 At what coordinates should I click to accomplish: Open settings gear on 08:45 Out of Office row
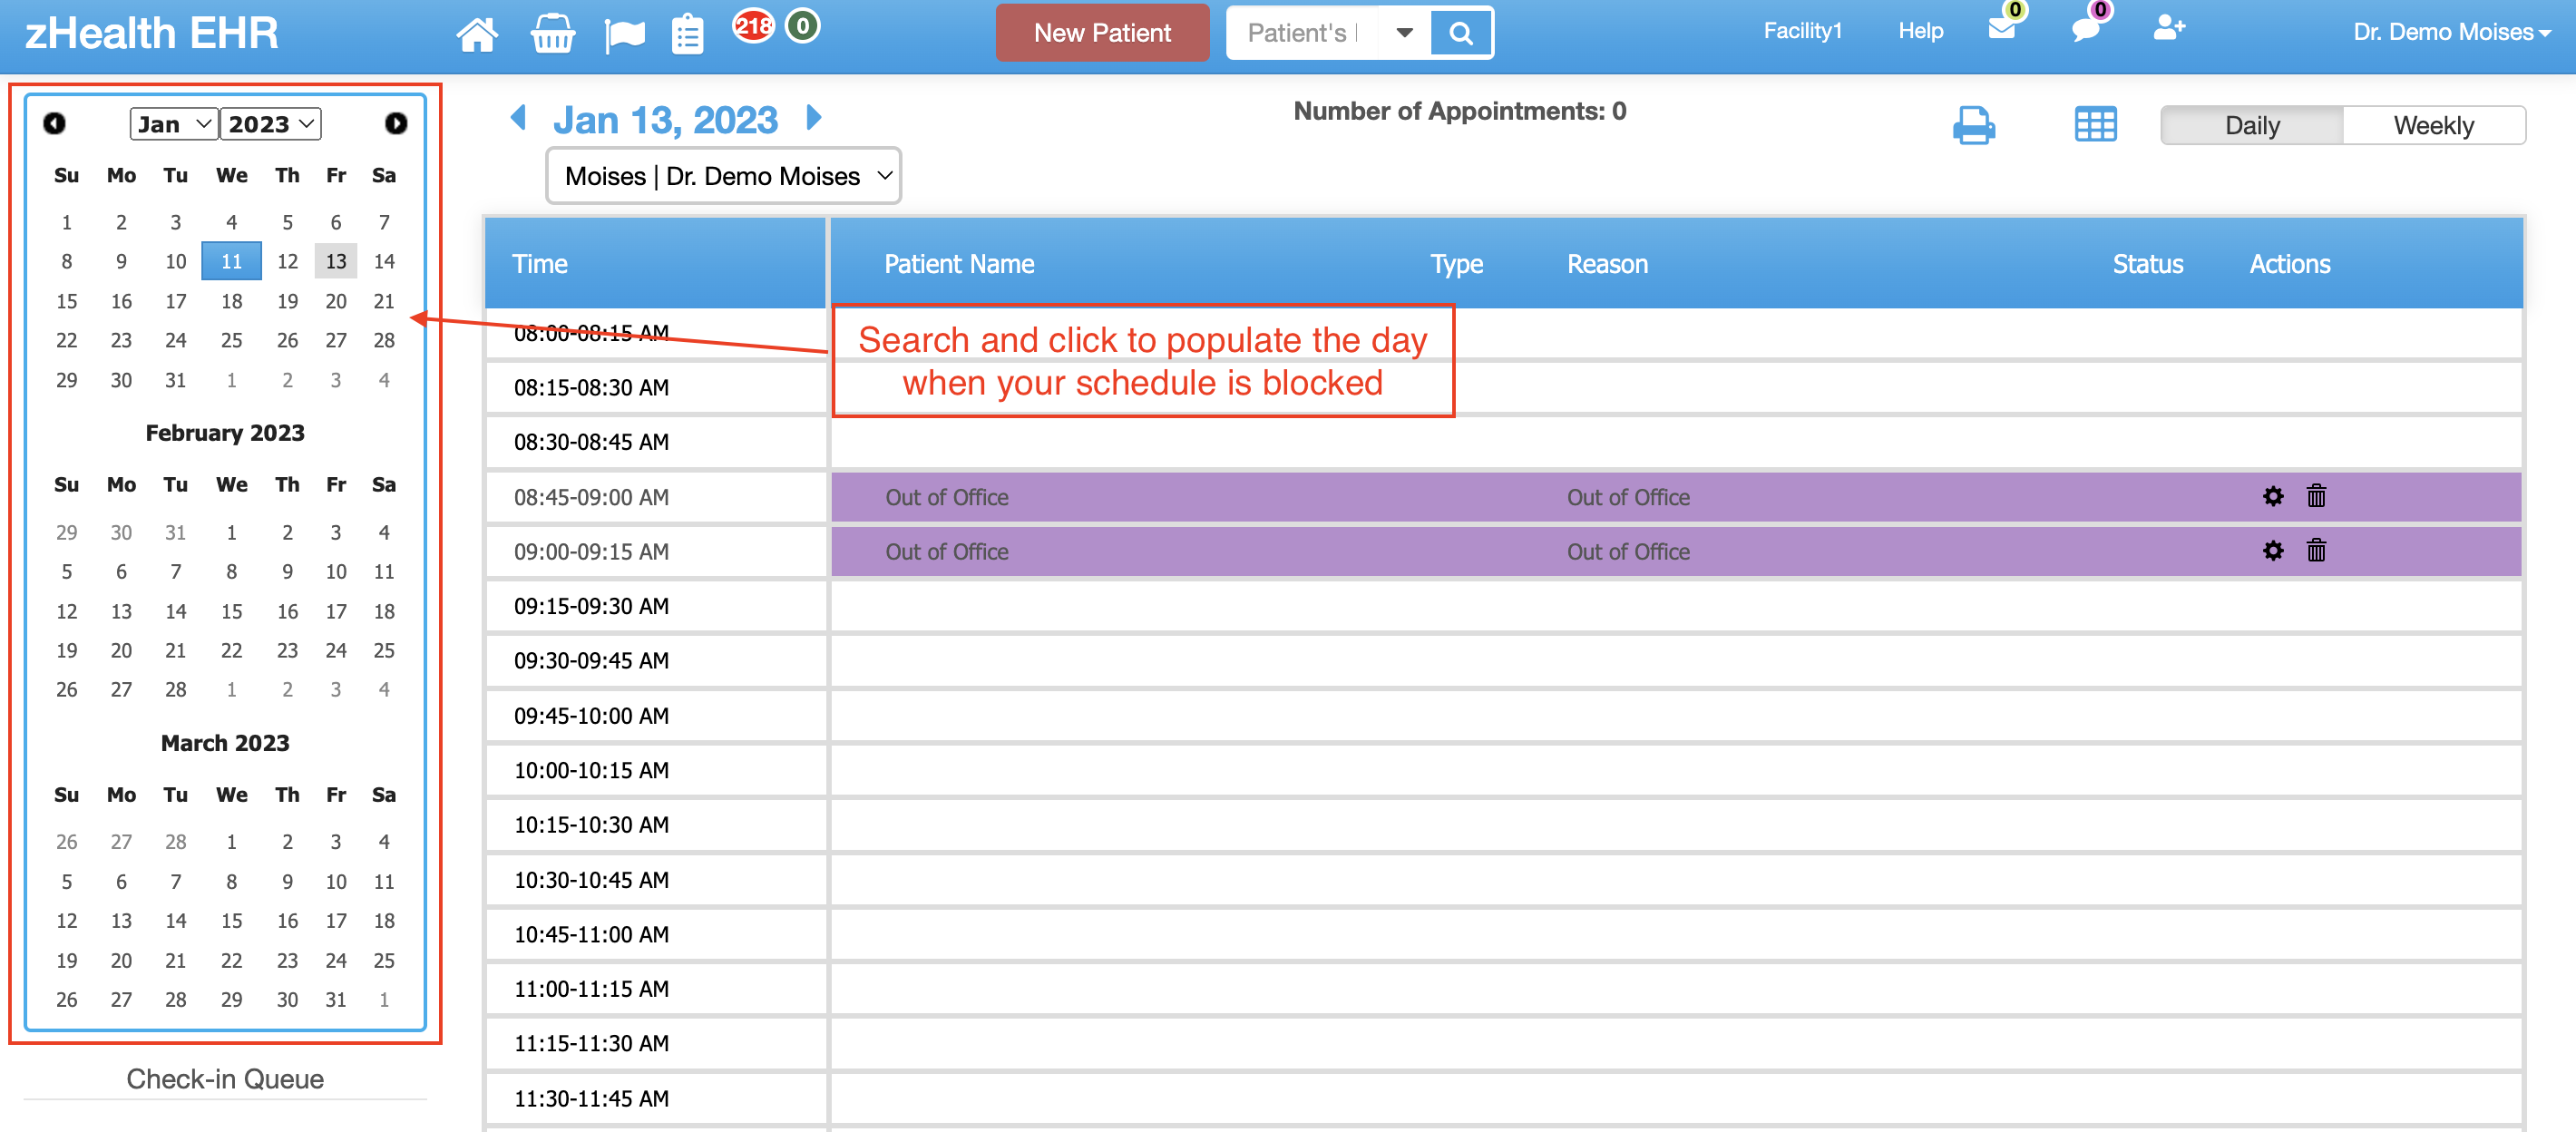click(x=2274, y=496)
